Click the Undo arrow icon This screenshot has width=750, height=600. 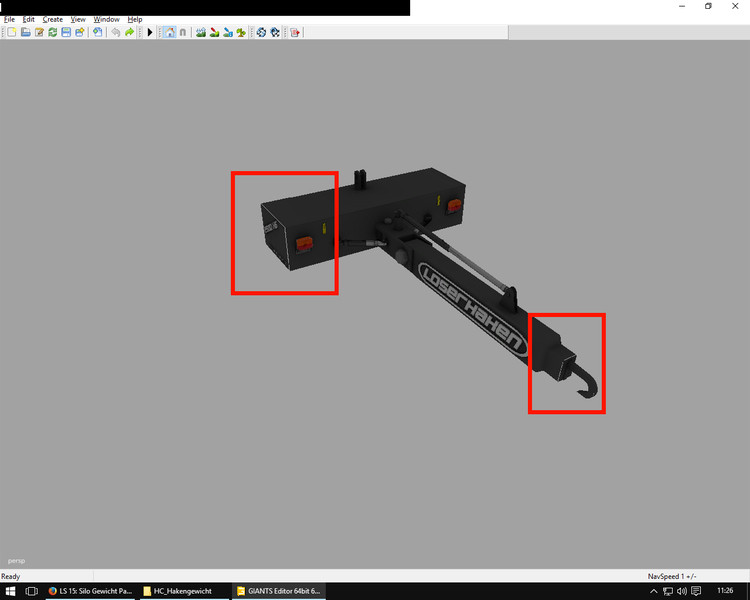[x=116, y=32]
